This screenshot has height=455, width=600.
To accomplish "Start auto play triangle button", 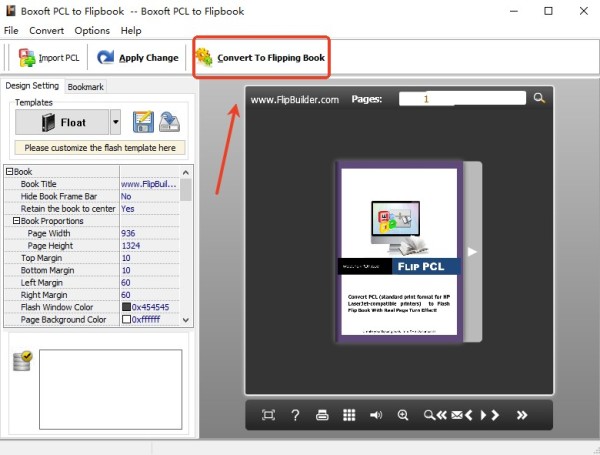I will coord(483,415).
